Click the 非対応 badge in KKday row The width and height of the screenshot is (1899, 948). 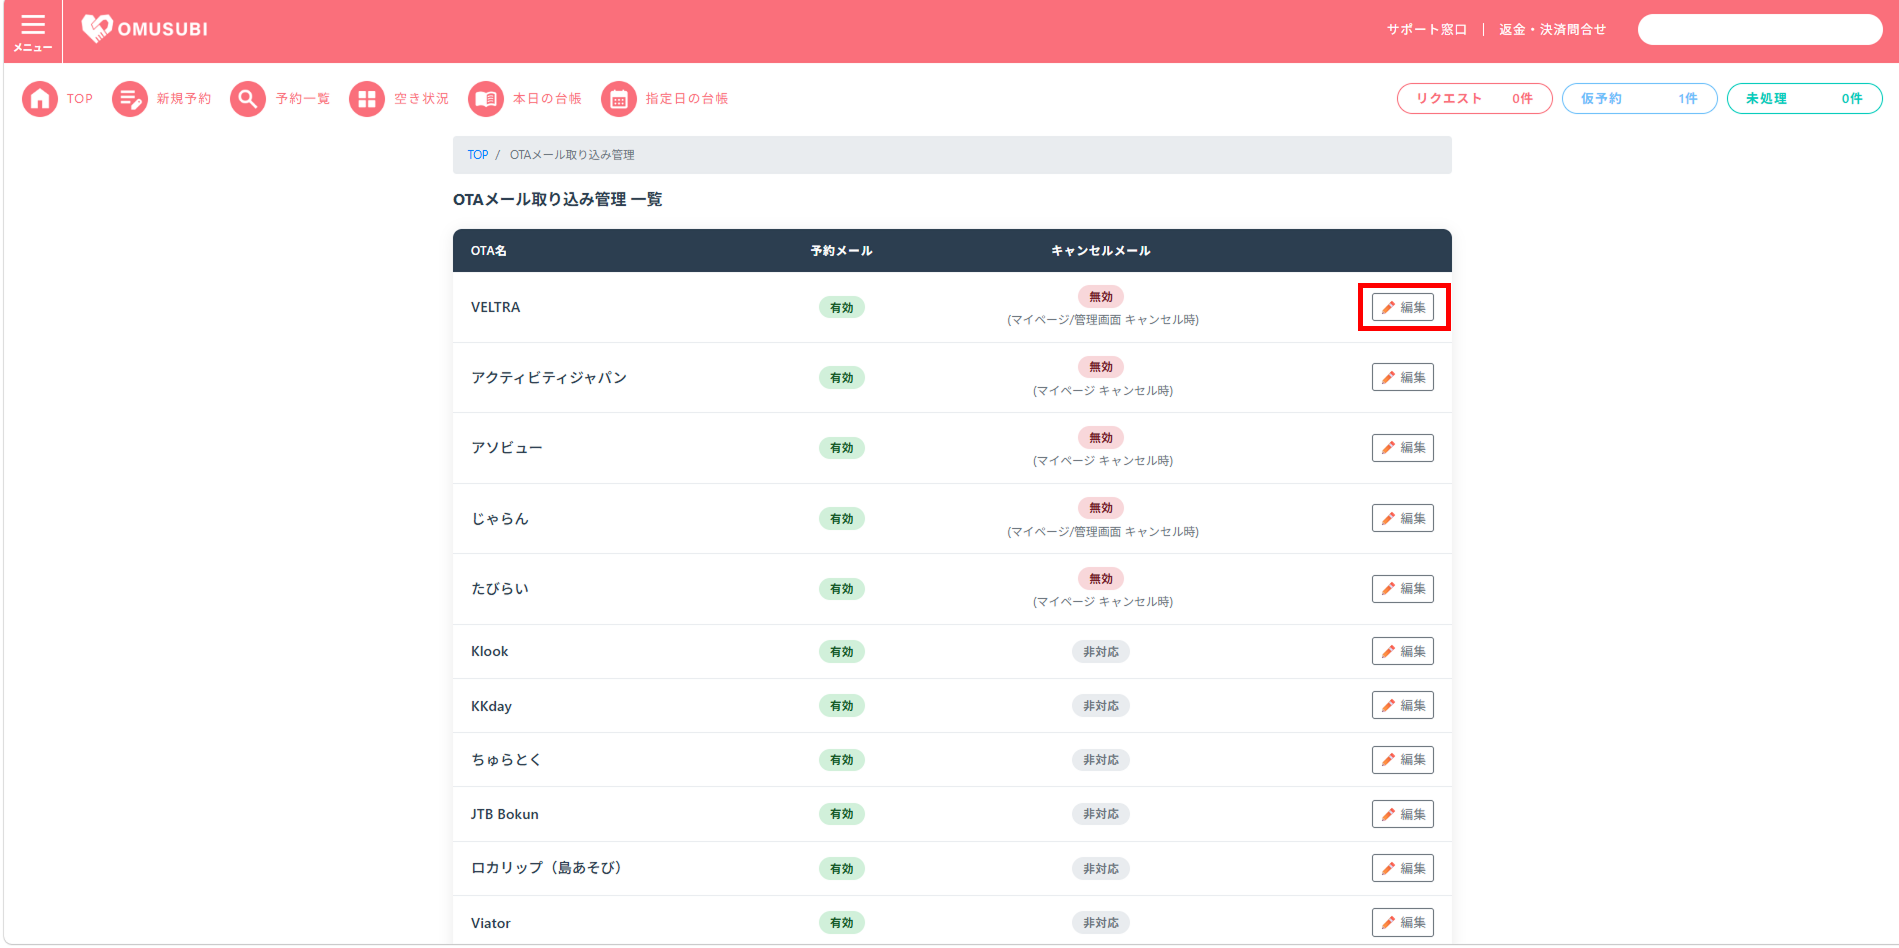(1101, 706)
